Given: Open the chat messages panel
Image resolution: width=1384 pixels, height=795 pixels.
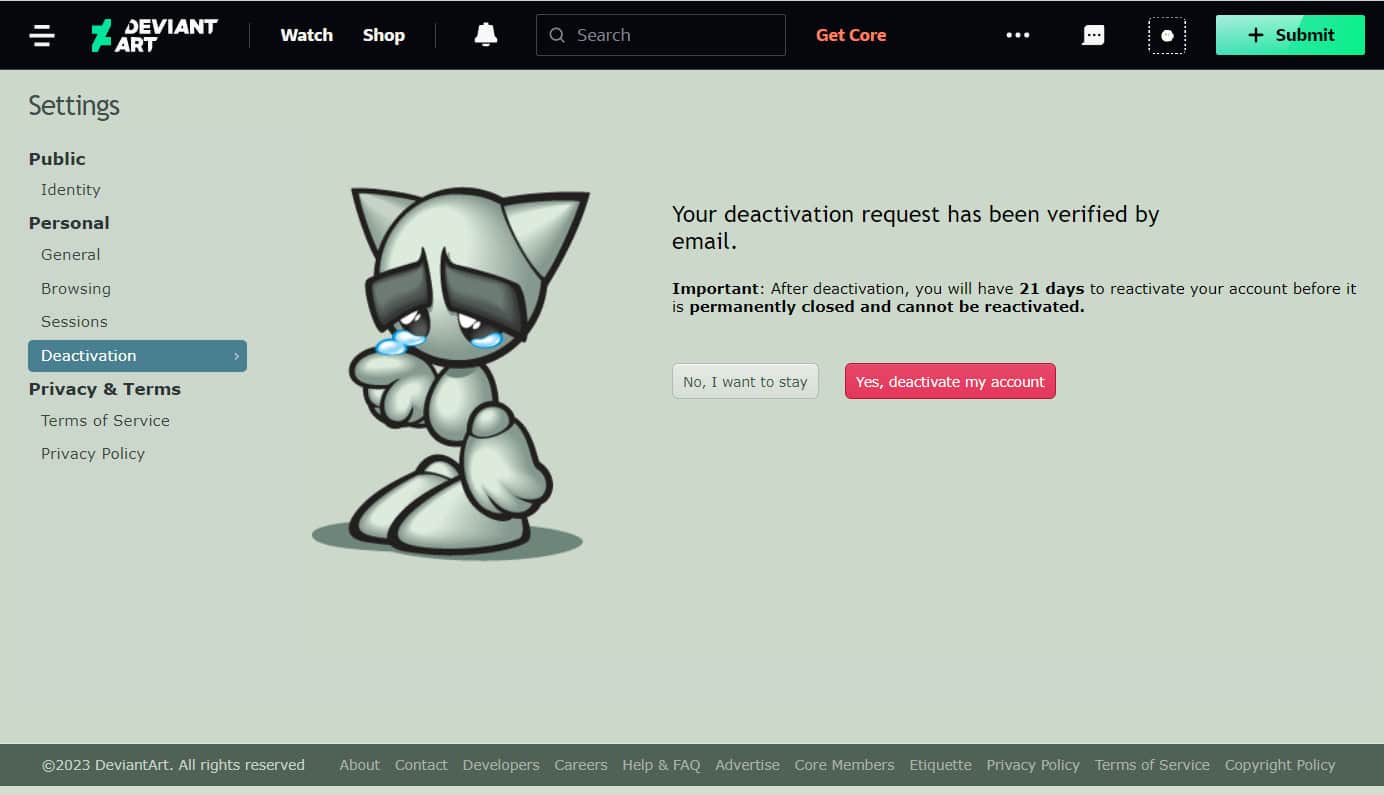Looking at the screenshot, I should click(x=1093, y=35).
